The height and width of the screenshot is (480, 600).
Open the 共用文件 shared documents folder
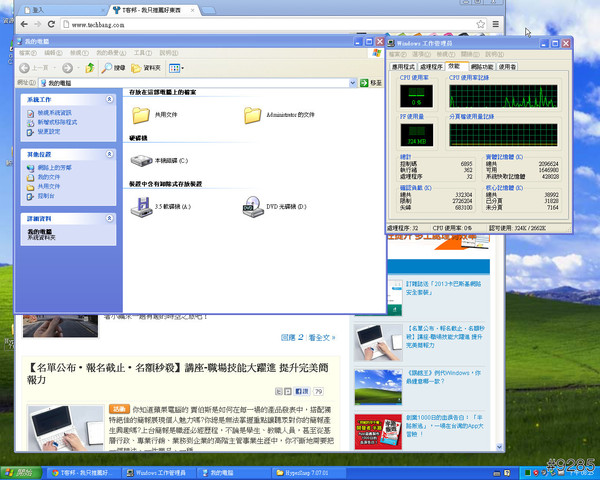tap(141, 115)
